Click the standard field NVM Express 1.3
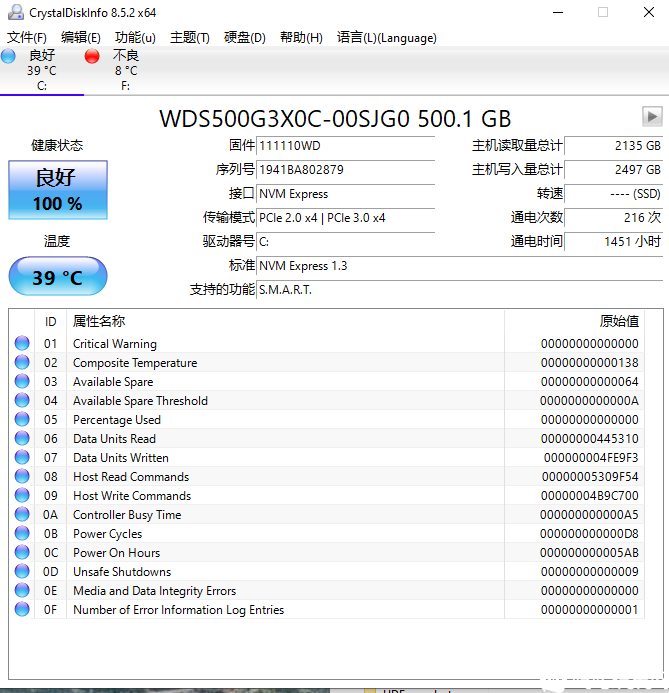 click(460, 266)
